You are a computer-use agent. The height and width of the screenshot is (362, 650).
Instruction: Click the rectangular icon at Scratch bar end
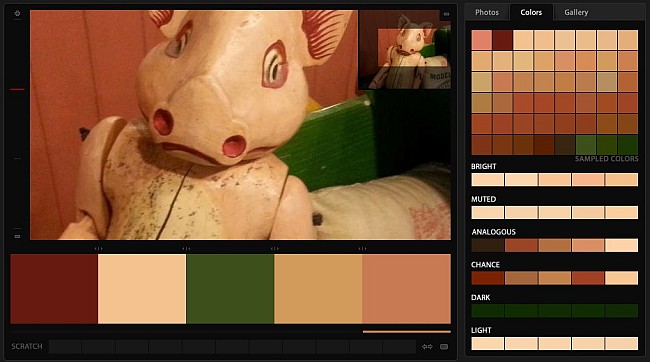(x=444, y=347)
